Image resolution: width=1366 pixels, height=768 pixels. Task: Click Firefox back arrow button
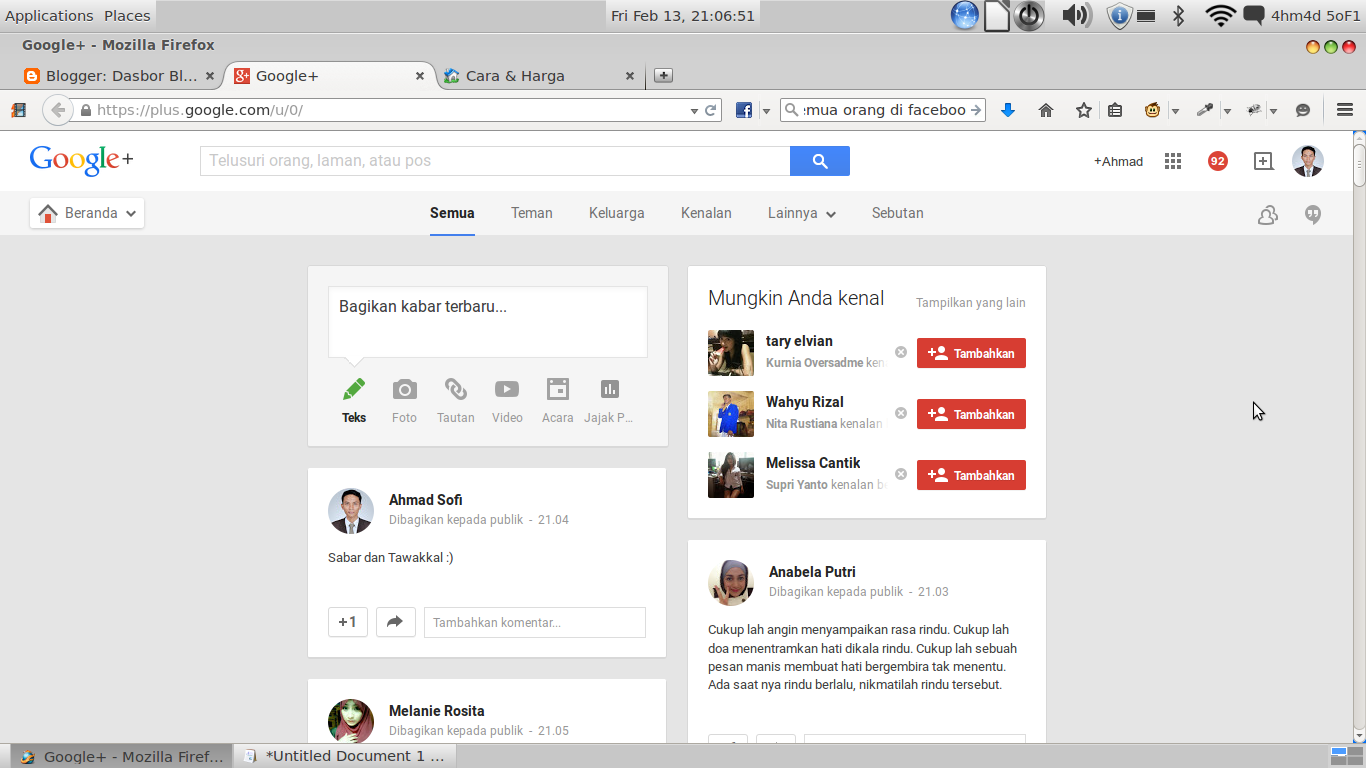coord(57,110)
